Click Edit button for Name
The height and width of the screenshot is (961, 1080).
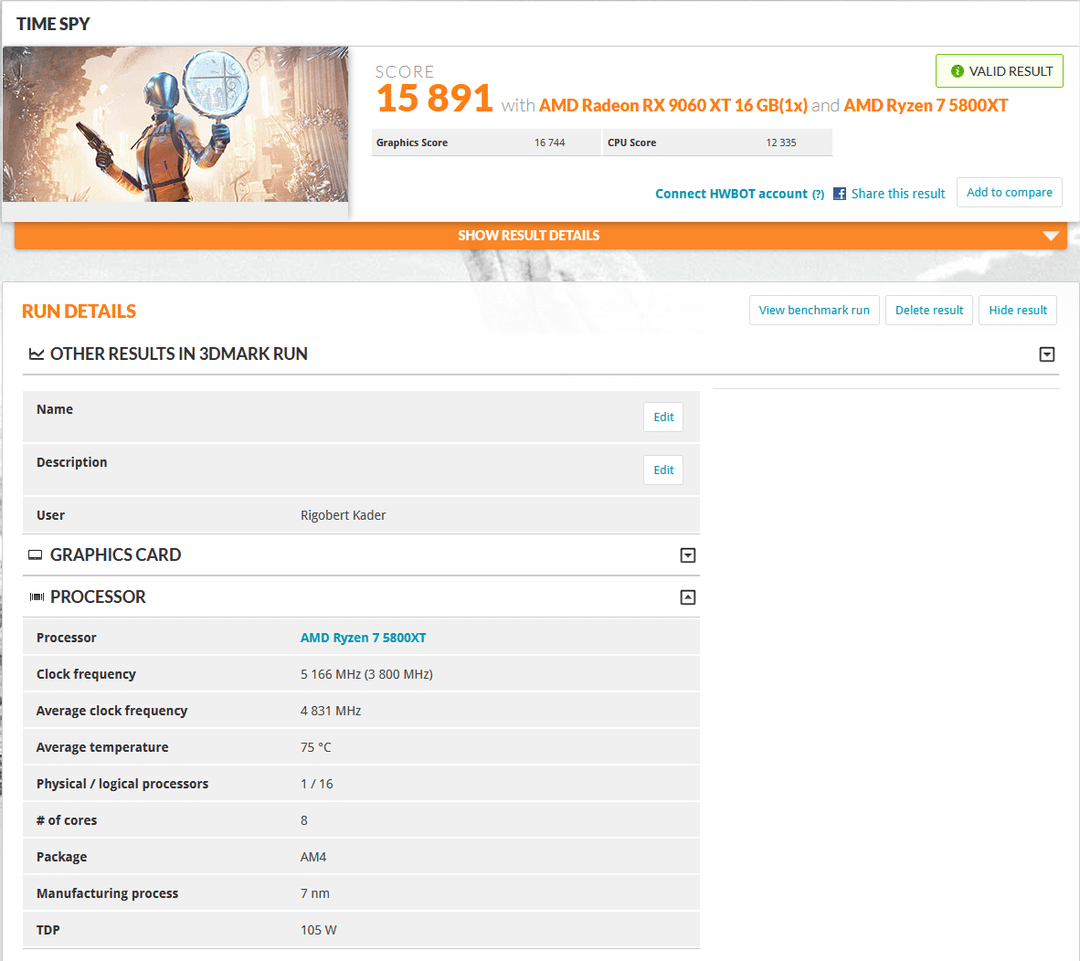(663, 417)
